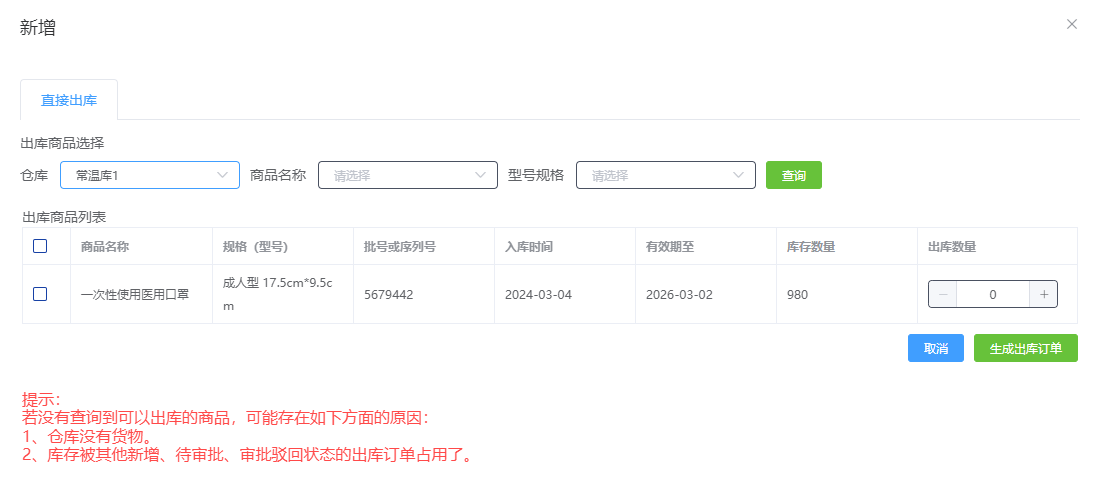Click the 入库时间 column header
This screenshot has height=494, width=1098.
(529, 246)
